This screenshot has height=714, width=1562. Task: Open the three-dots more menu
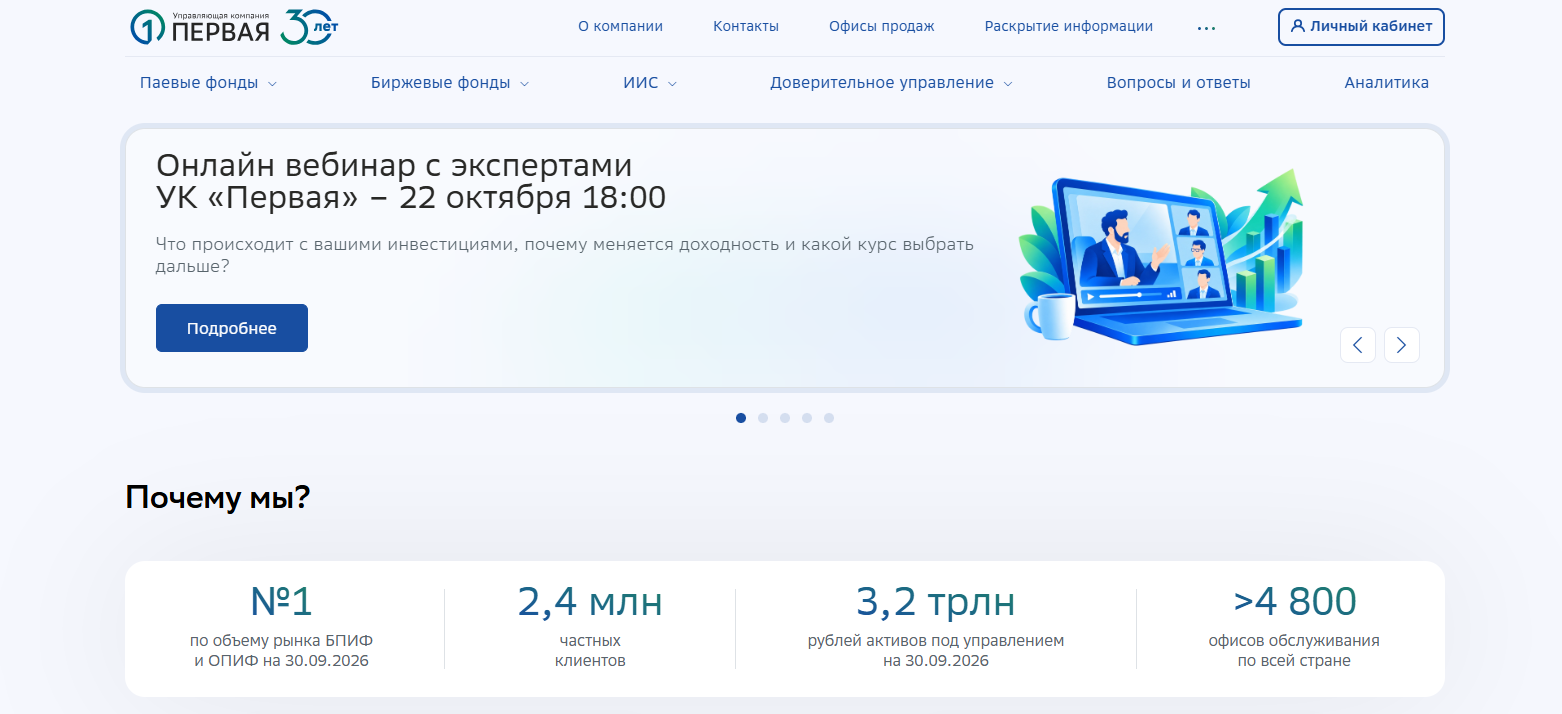point(1206,28)
